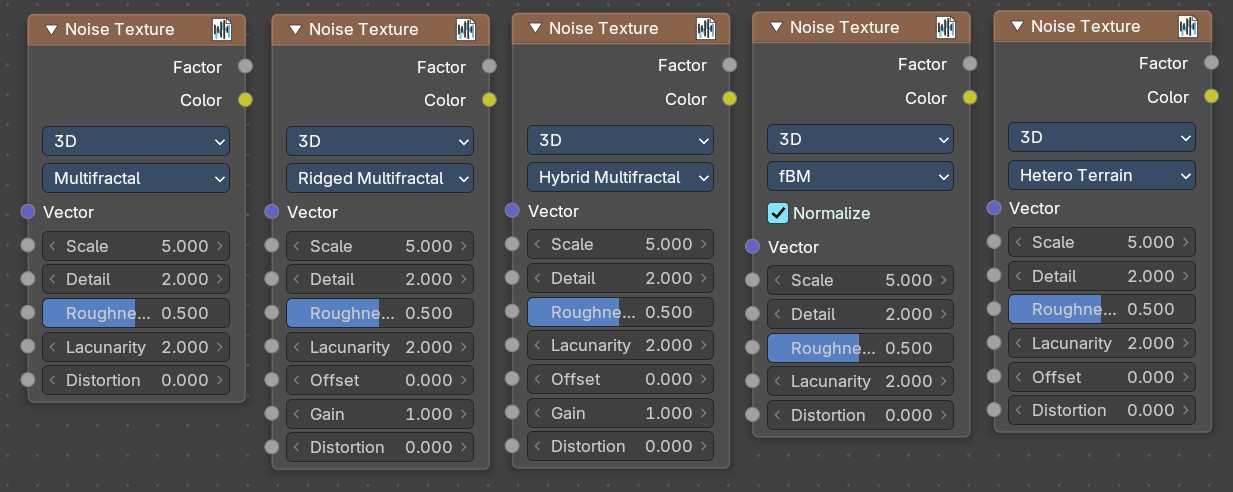Click the Lacunarity field in the Hetero Terrain node

[1102, 343]
